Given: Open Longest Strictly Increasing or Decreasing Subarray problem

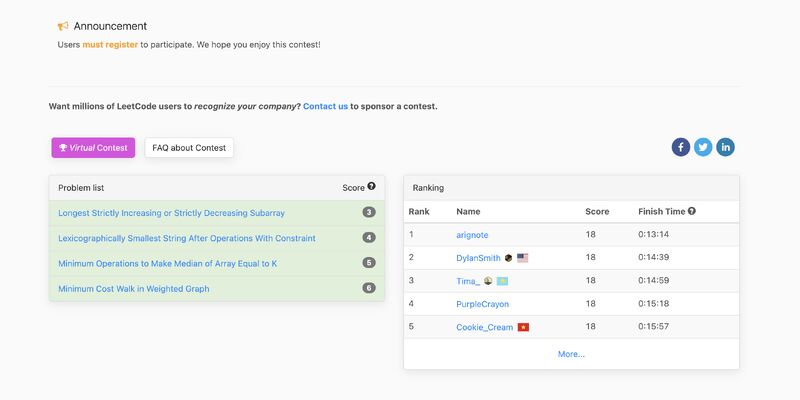Looking at the screenshot, I should (x=171, y=213).
